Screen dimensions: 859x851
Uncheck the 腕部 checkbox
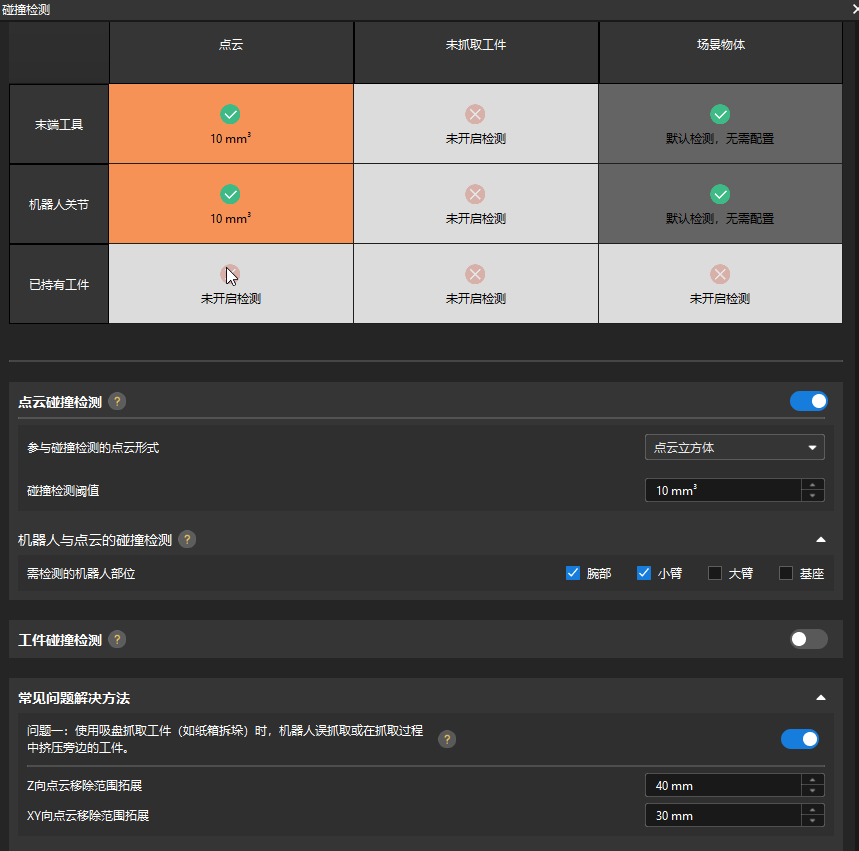click(573, 573)
